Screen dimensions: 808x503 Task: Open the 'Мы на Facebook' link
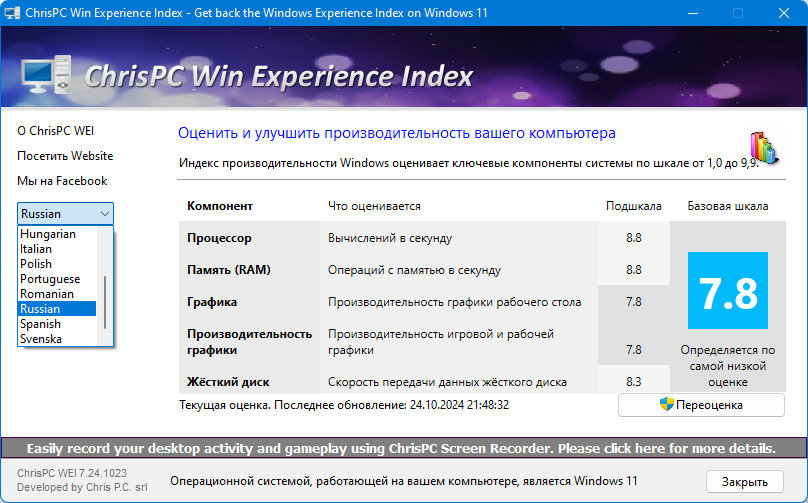pyautogui.click(x=62, y=181)
